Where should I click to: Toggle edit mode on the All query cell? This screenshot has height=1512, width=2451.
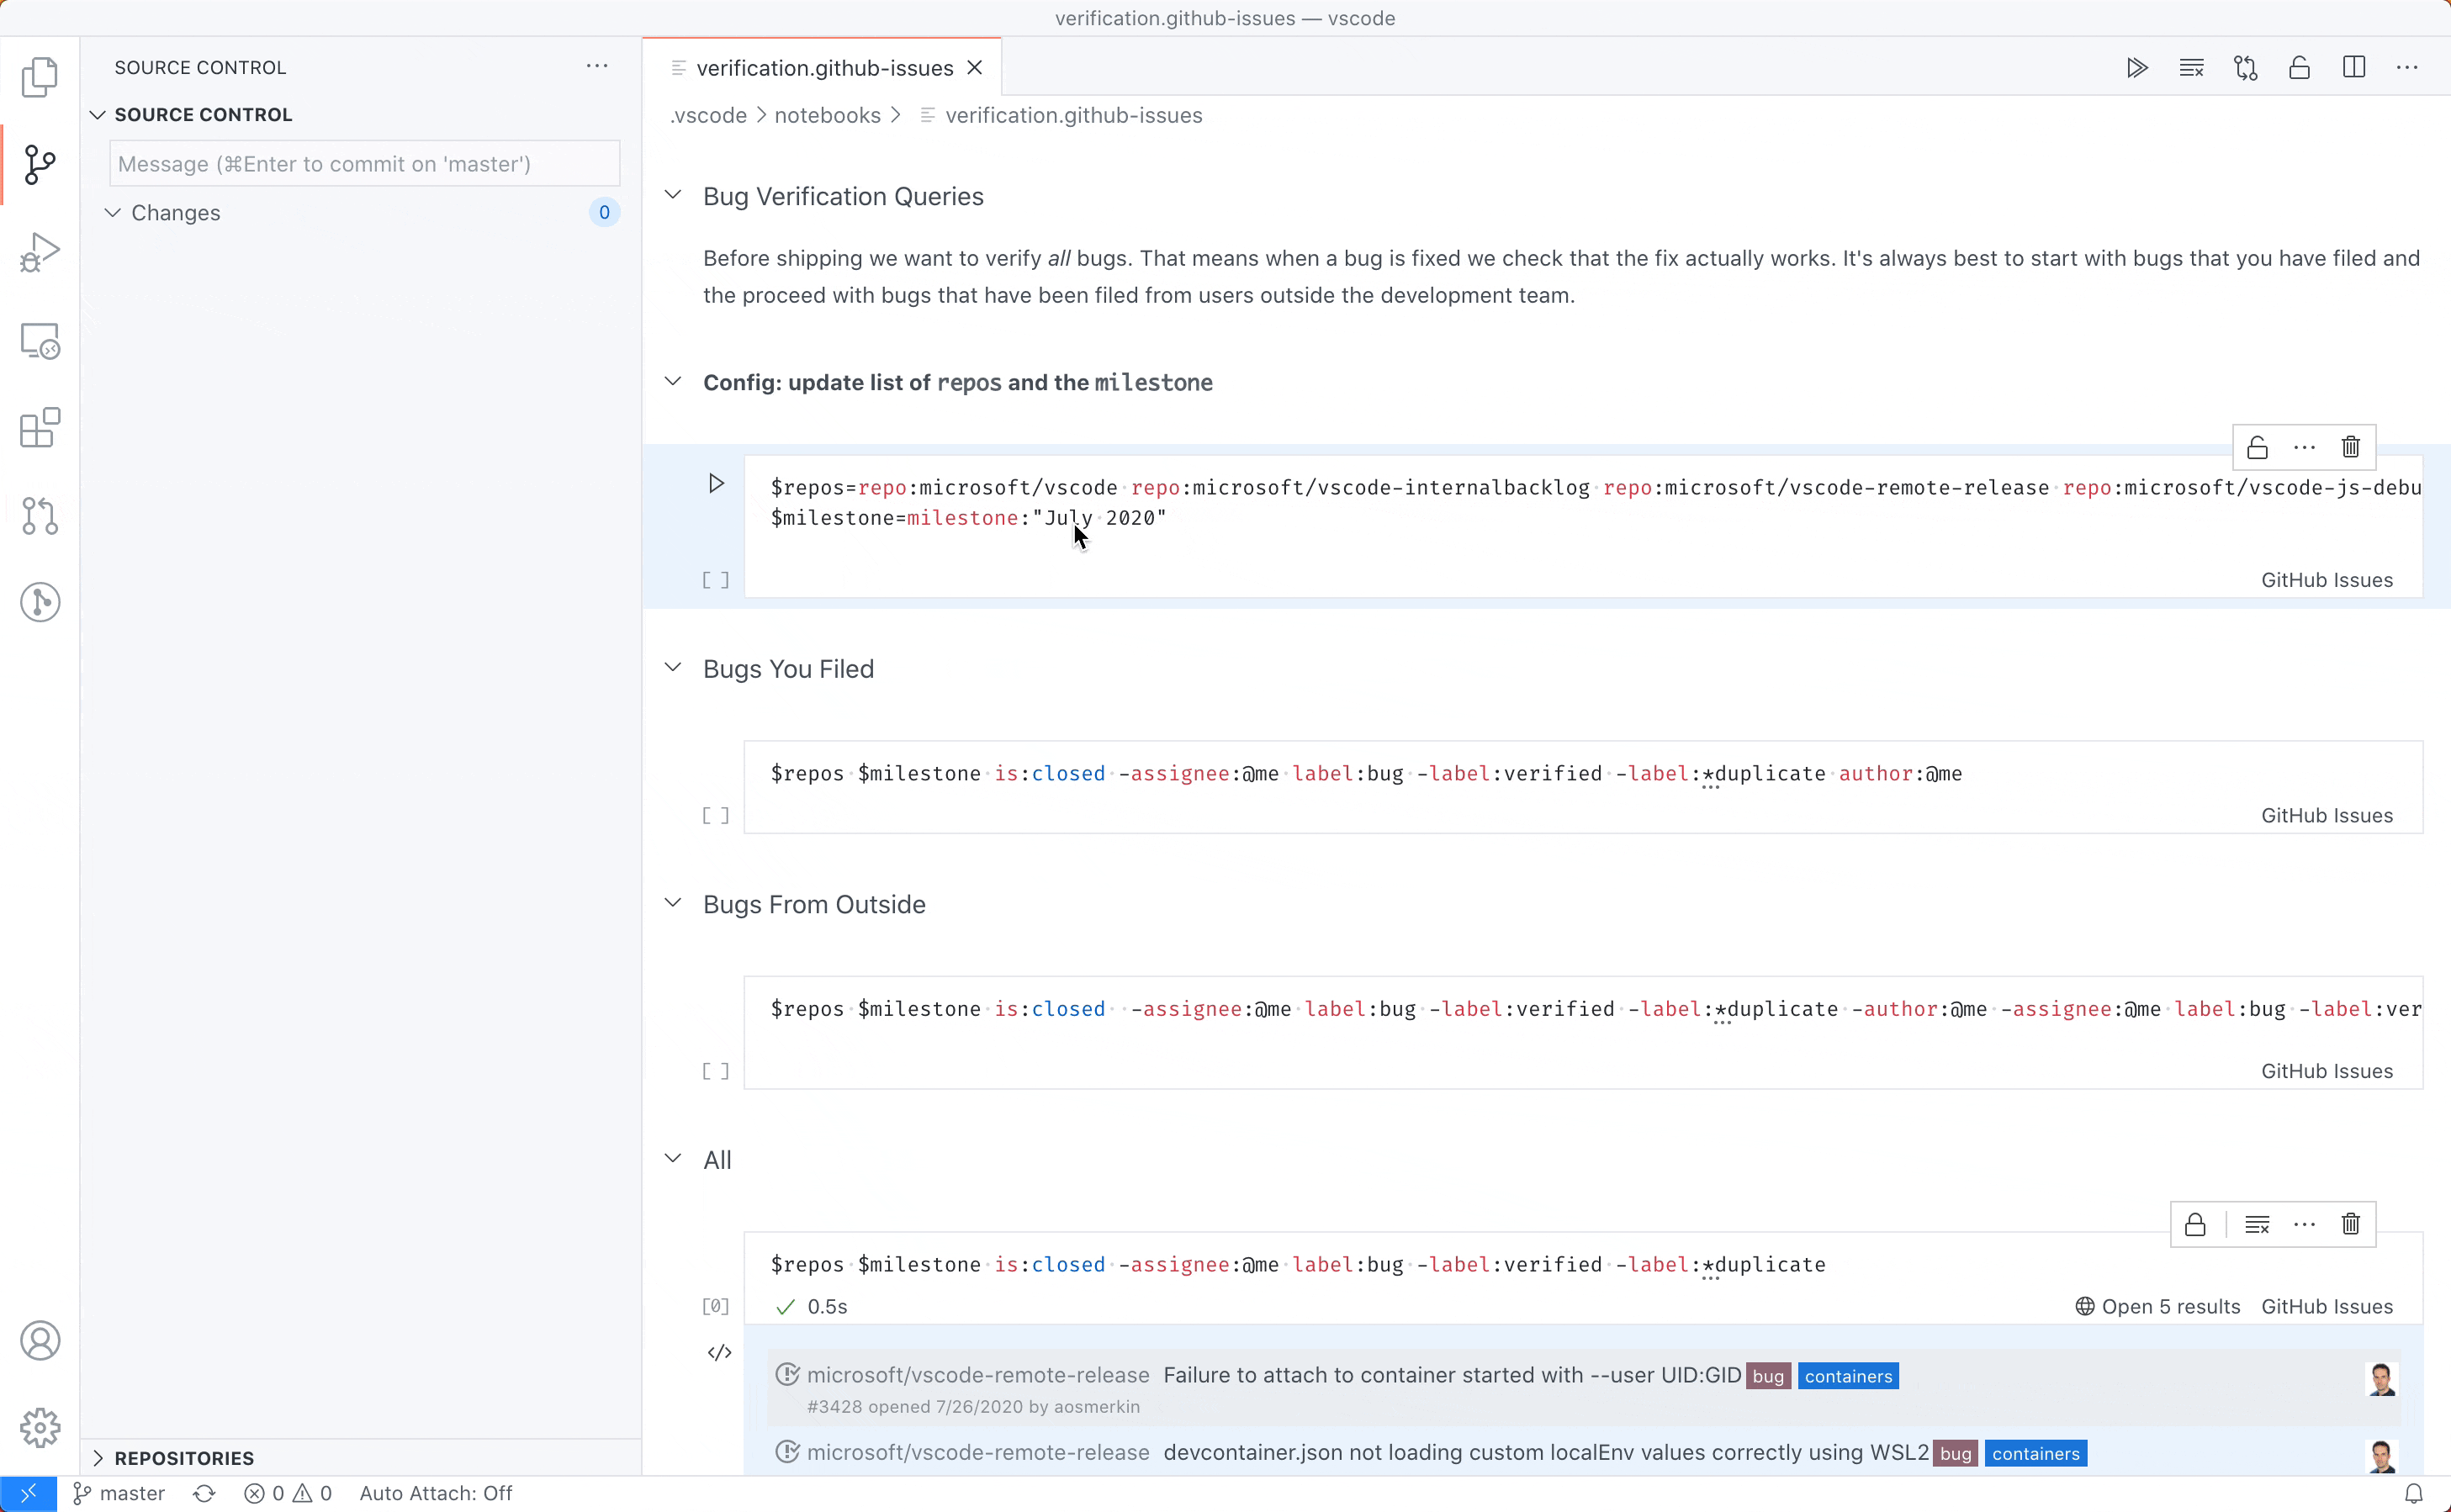pos(718,1352)
